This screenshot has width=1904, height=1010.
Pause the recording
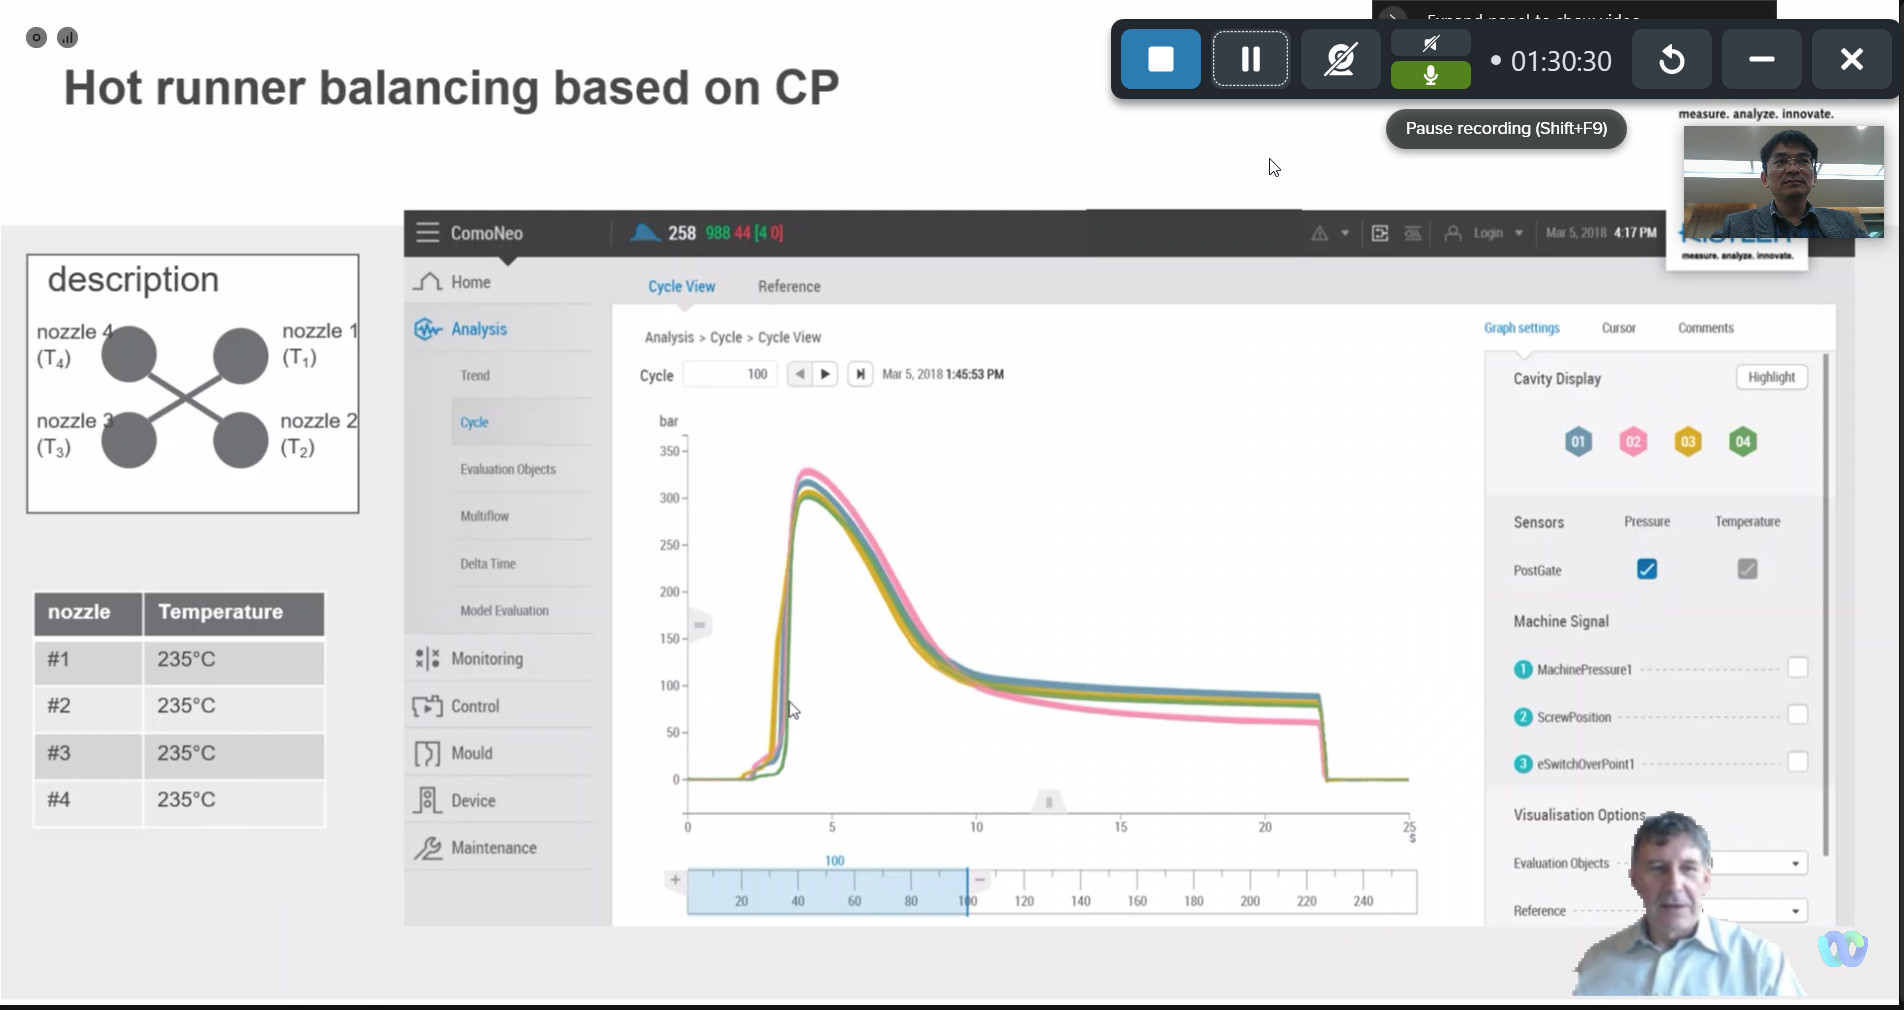[x=1250, y=60]
